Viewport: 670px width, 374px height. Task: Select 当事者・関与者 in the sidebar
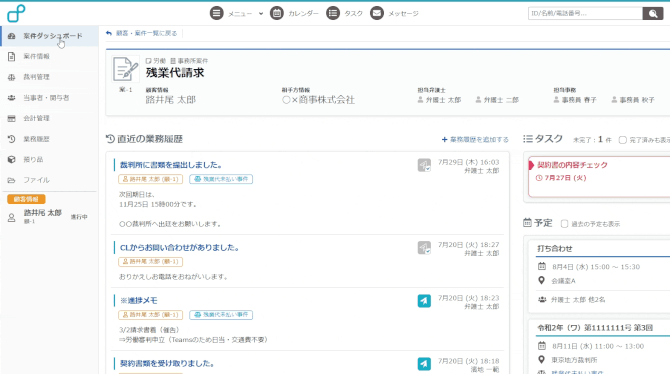point(50,97)
